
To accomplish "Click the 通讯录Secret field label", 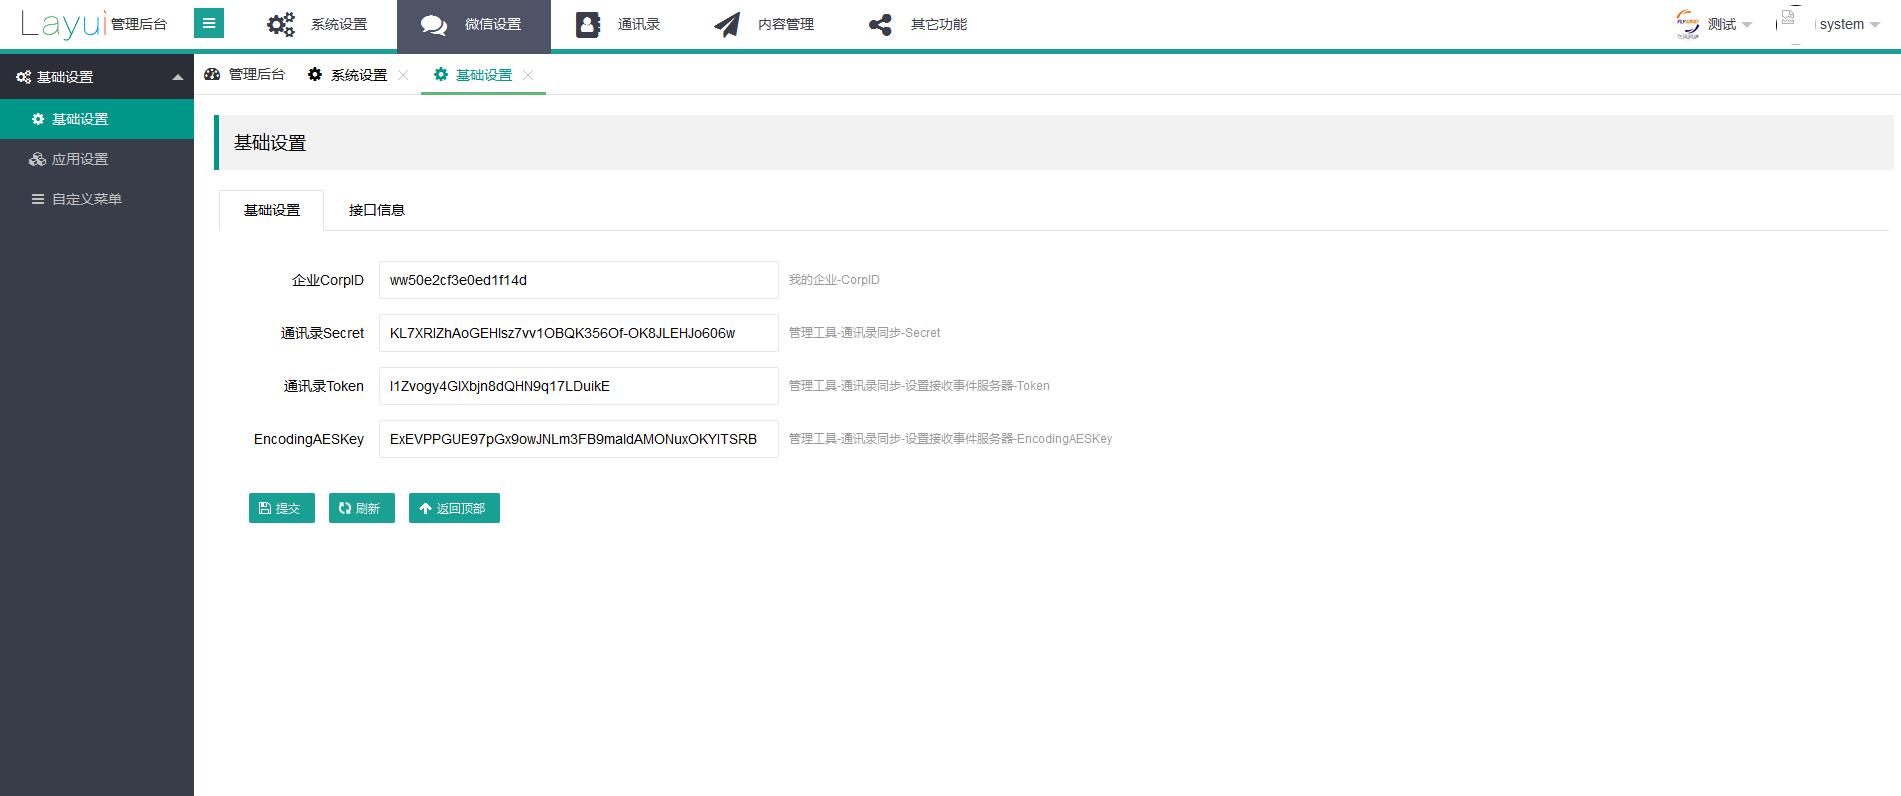I will [x=322, y=333].
